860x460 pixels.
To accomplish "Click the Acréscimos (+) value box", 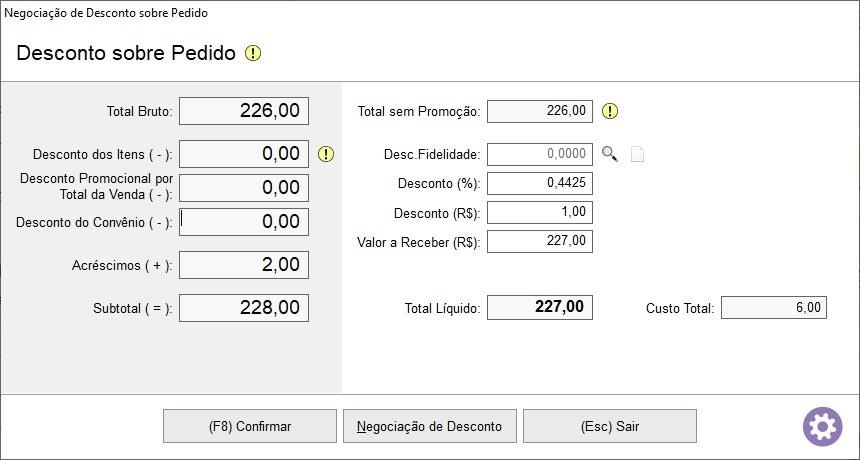I will pyautogui.click(x=244, y=265).
